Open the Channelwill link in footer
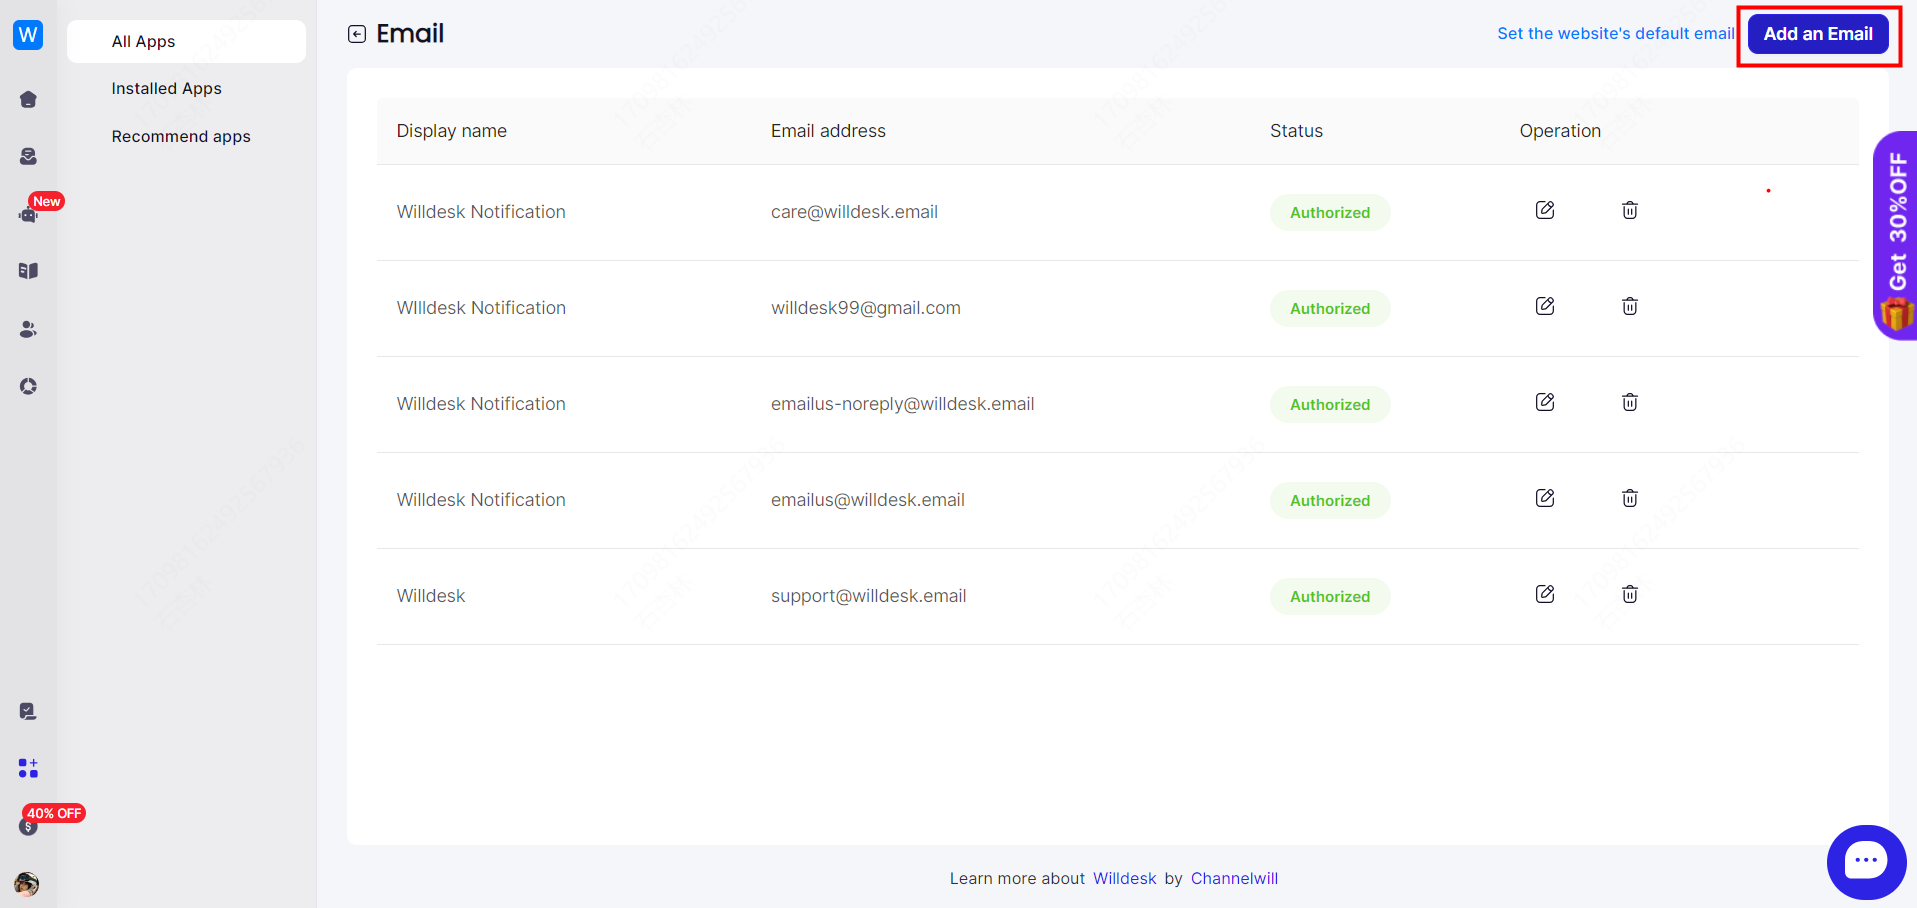This screenshot has height=908, width=1917. [x=1234, y=878]
